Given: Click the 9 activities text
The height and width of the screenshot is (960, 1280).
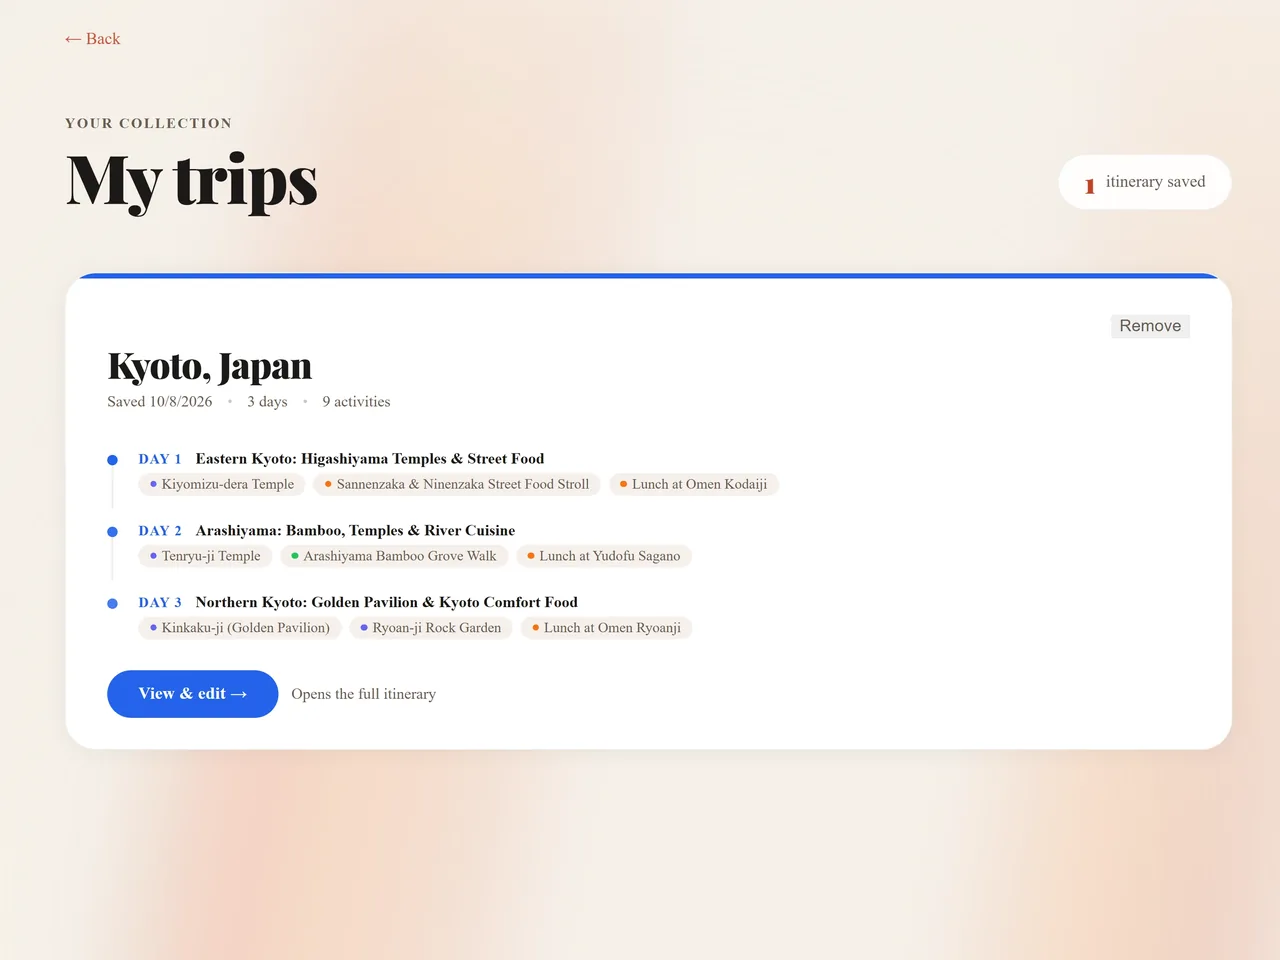Looking at the screenshot, I should coord(356,402).
